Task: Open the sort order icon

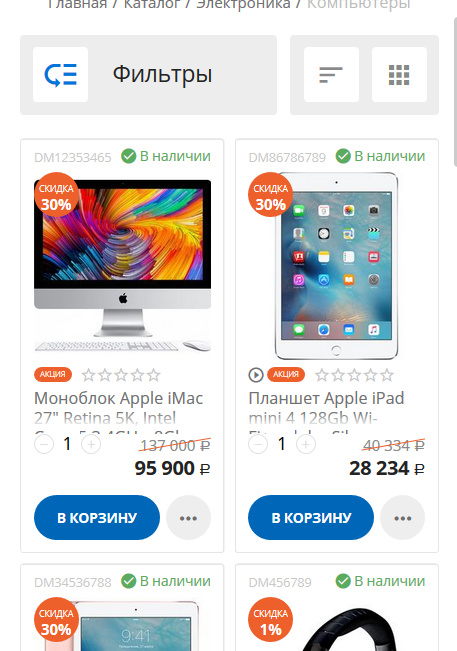Action: pos(331,75)
